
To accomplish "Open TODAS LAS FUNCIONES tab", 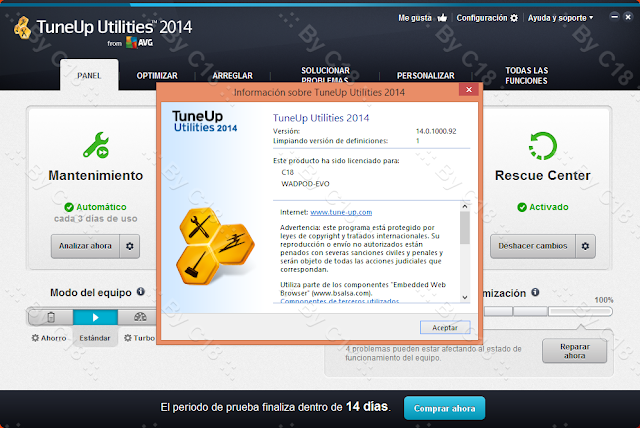I will [x=527, y=75].
